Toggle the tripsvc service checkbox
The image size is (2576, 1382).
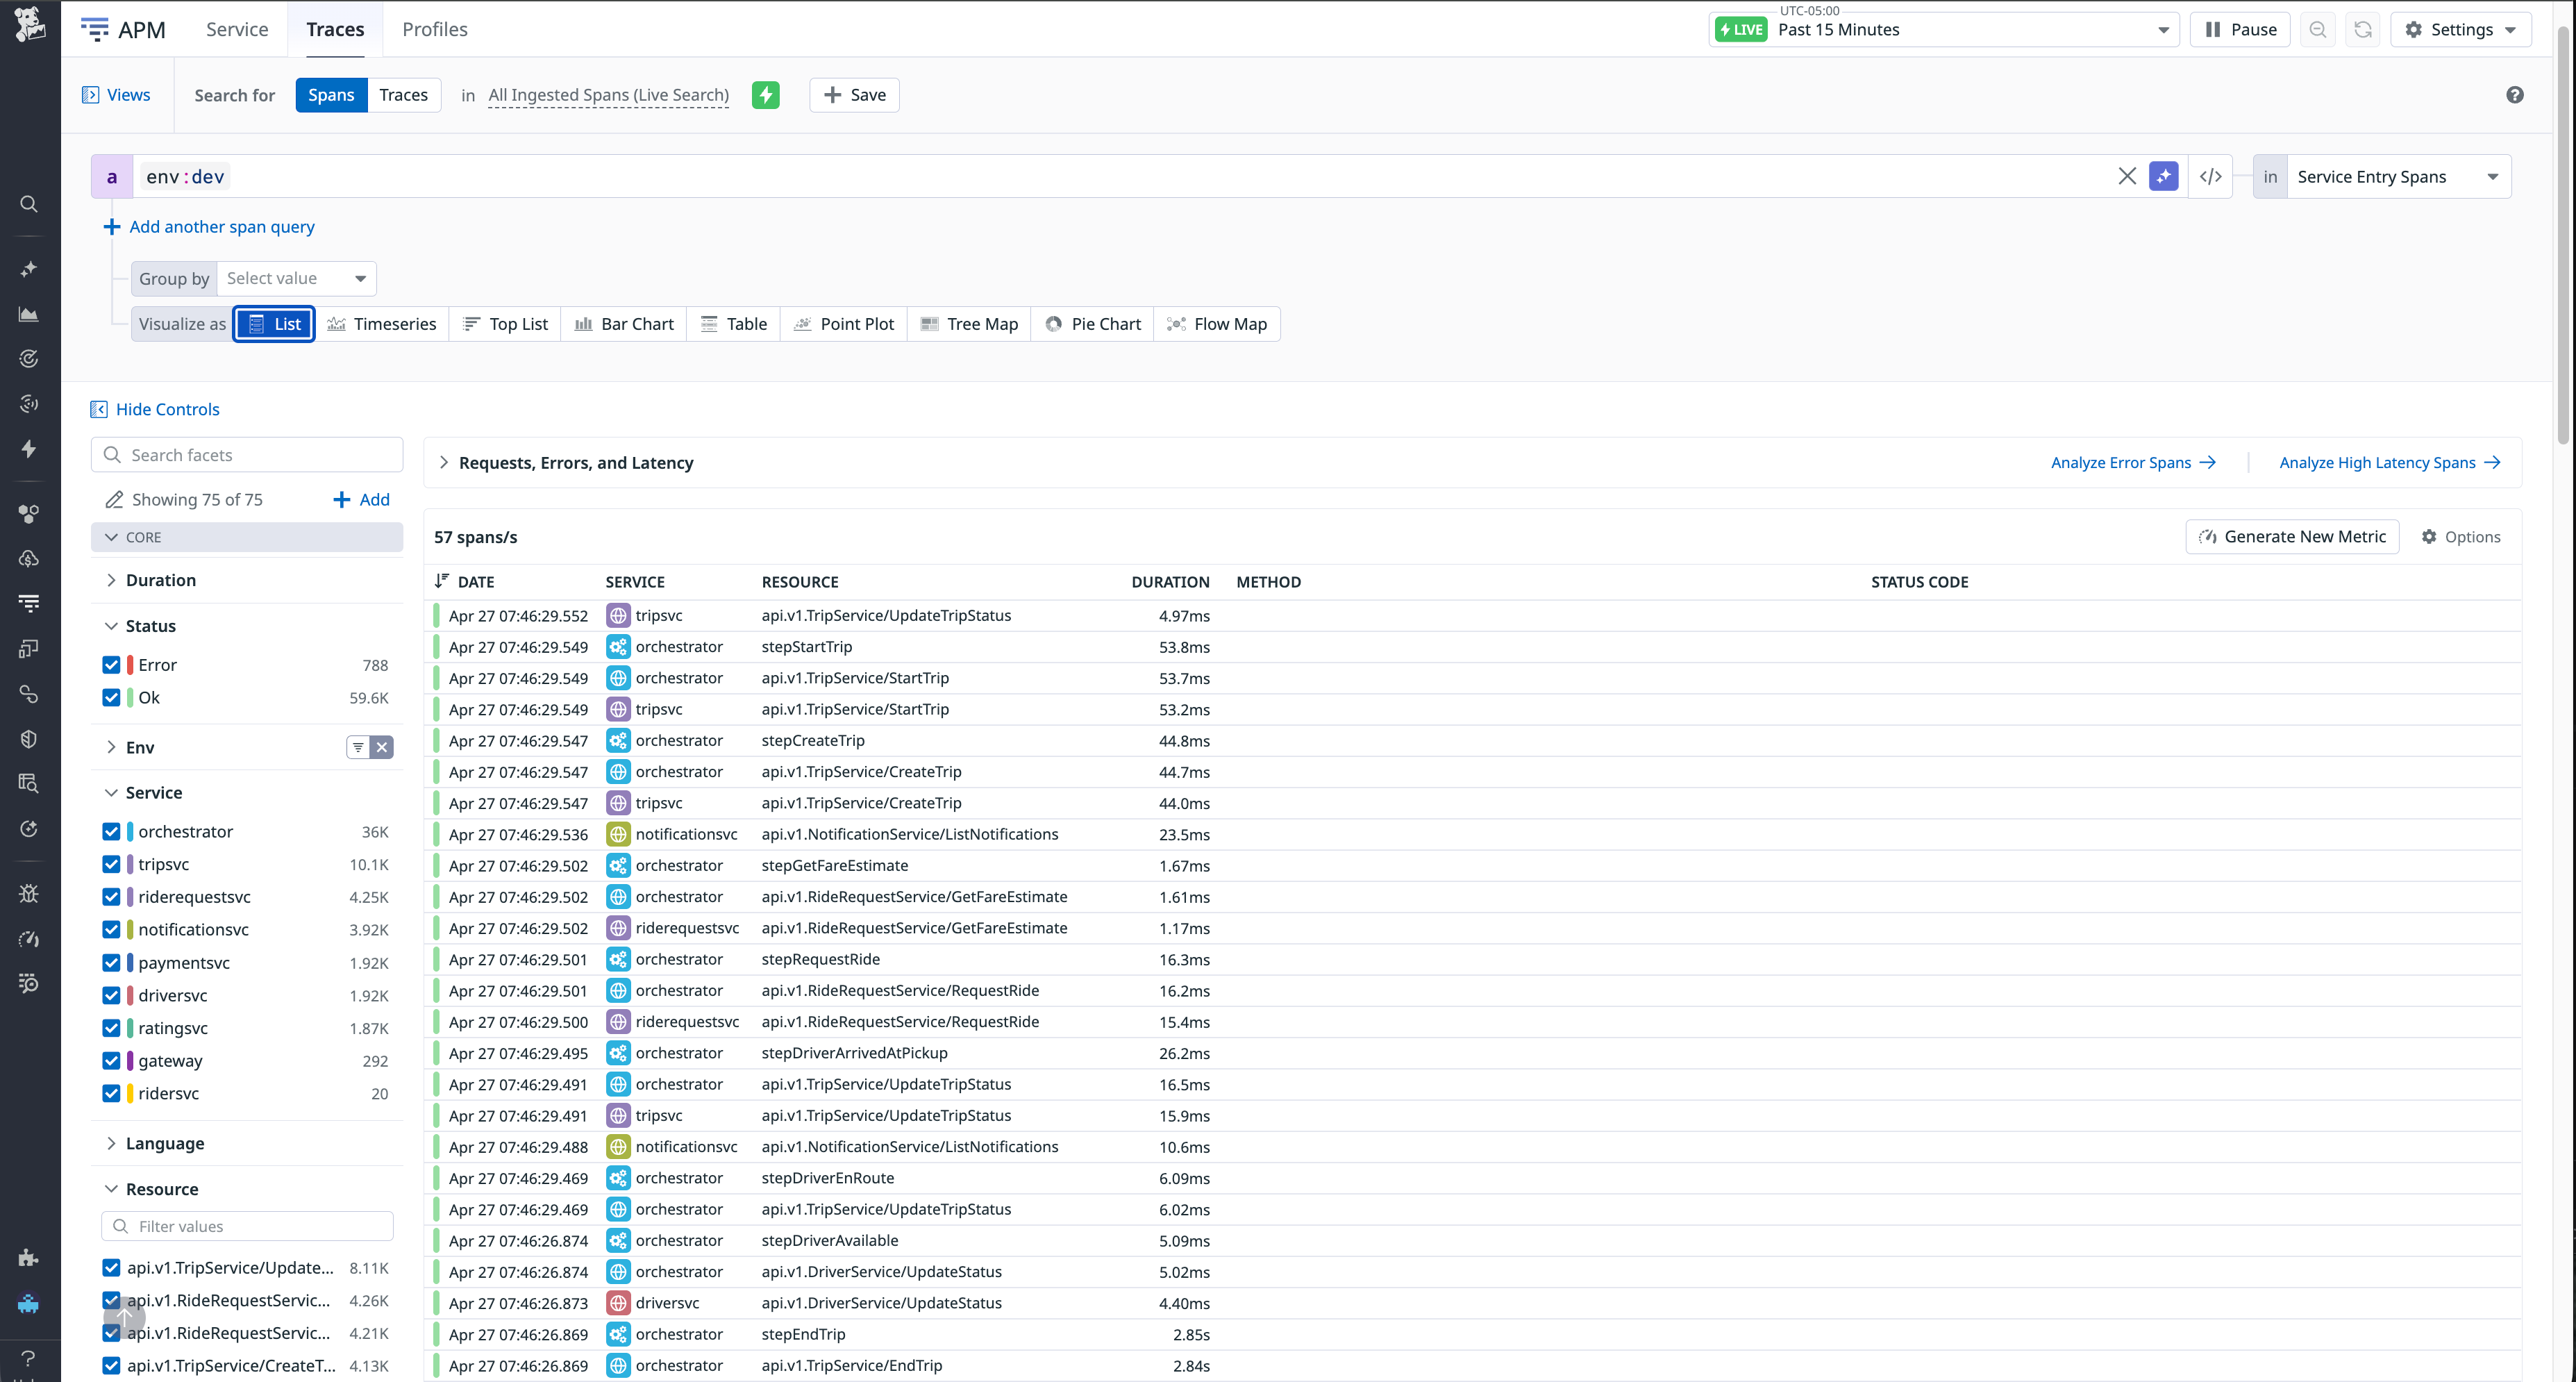(x=111, y=864)
